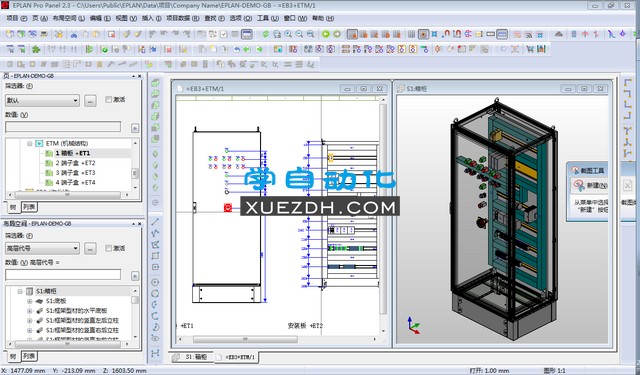The width and height of the screenshot is (640, 375).
Task: Click the top 3D view cube icon
Action: click(155, 83)
